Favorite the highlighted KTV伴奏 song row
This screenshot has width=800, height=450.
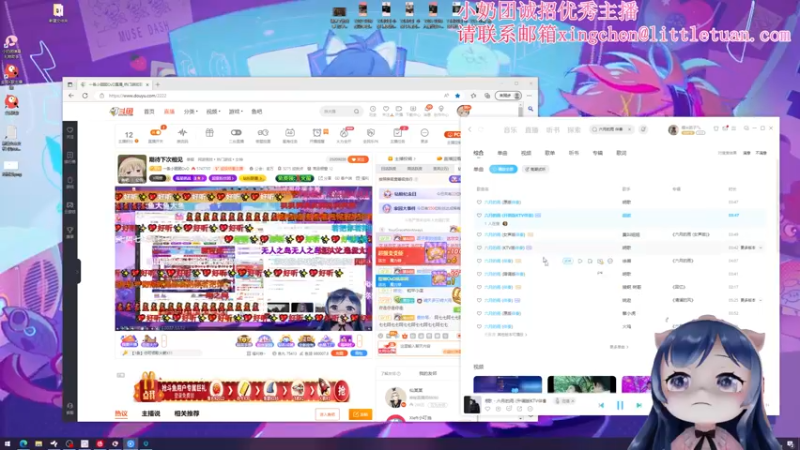(479, 215)
